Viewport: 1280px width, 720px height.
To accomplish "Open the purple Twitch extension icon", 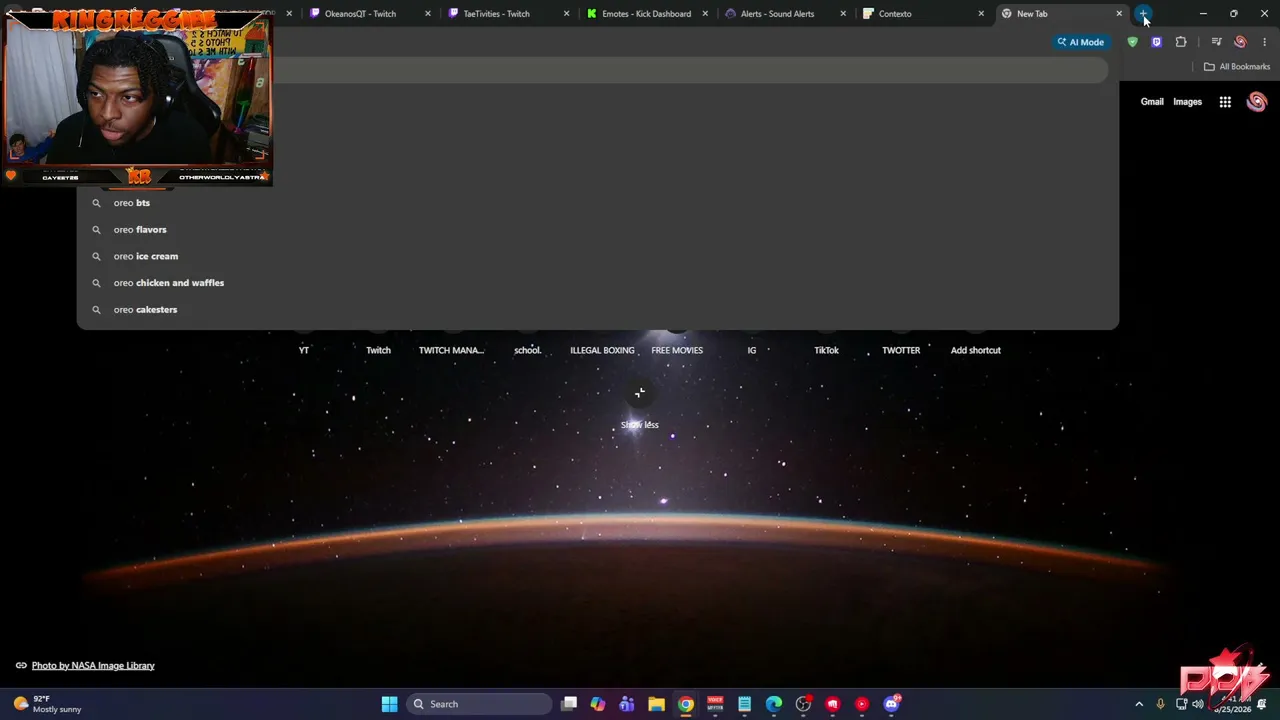I will pyautogui.click(x=1156, y=42).
